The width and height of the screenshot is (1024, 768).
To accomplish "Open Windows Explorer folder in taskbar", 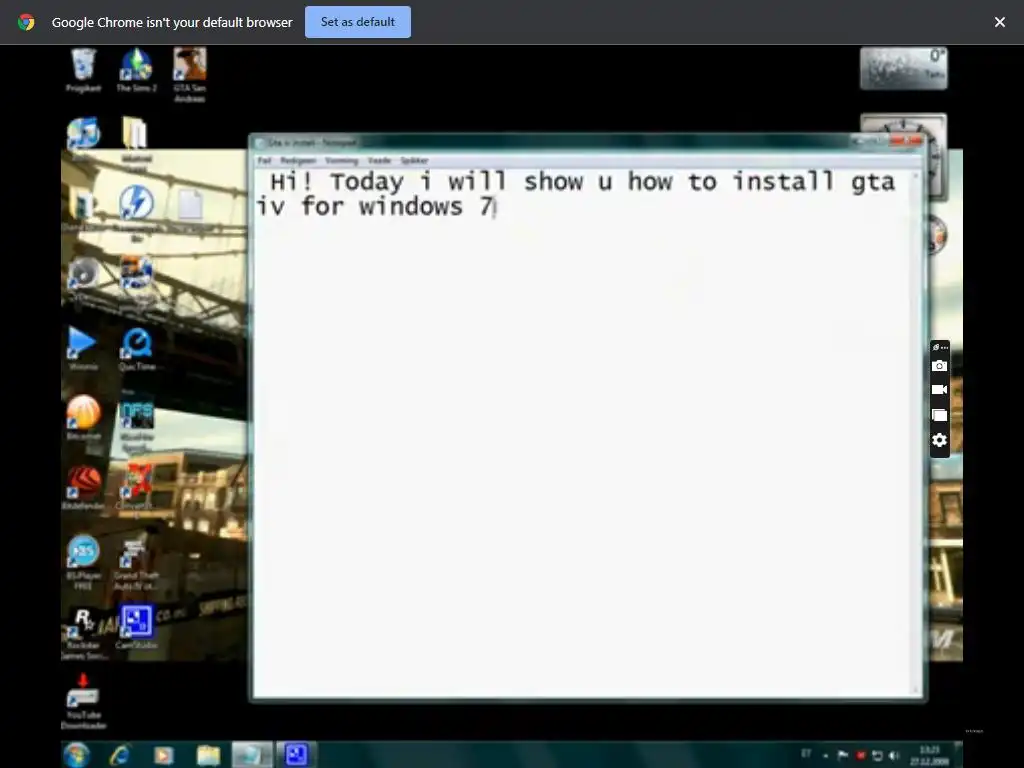I will [x=208, y=755].
